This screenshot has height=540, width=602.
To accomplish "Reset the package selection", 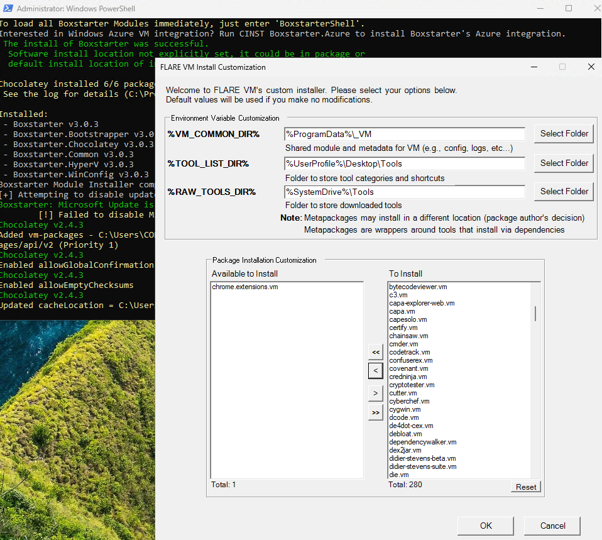I will click(526, 487).
